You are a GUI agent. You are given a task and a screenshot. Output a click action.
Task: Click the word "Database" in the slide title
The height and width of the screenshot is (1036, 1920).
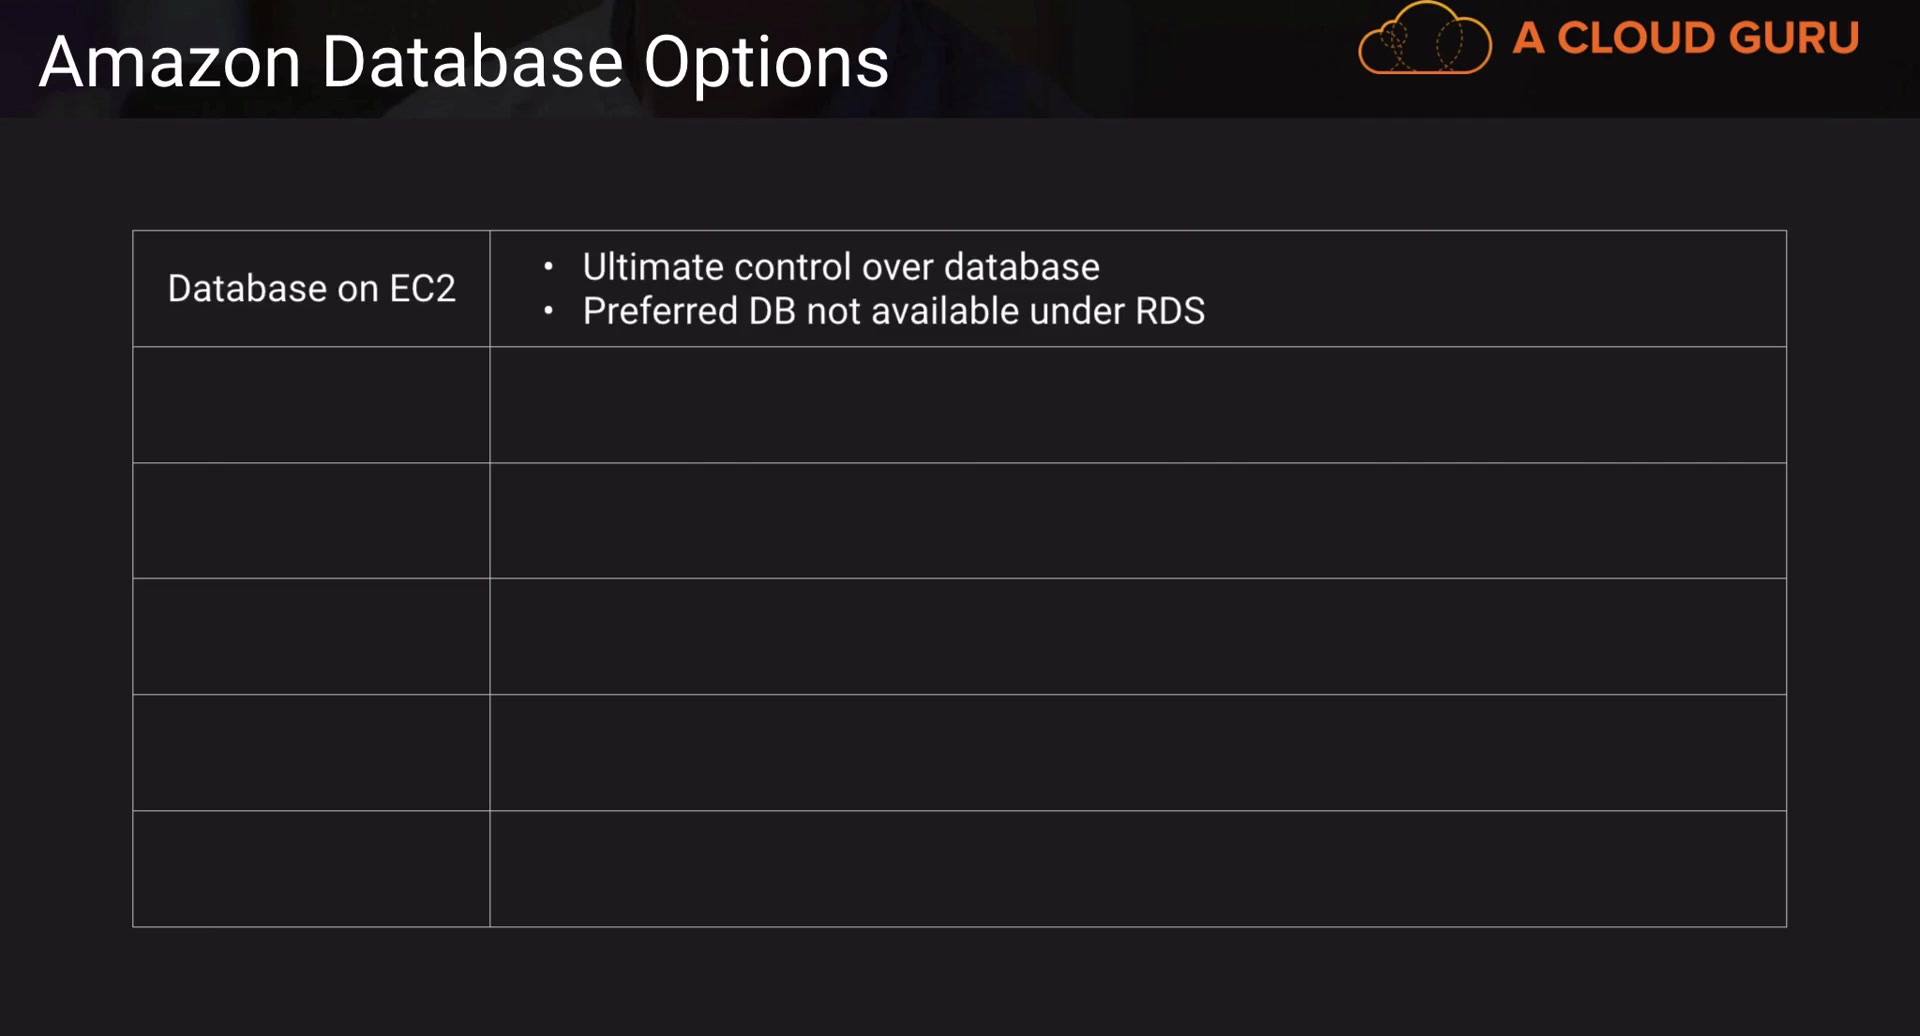pos(472,62)
